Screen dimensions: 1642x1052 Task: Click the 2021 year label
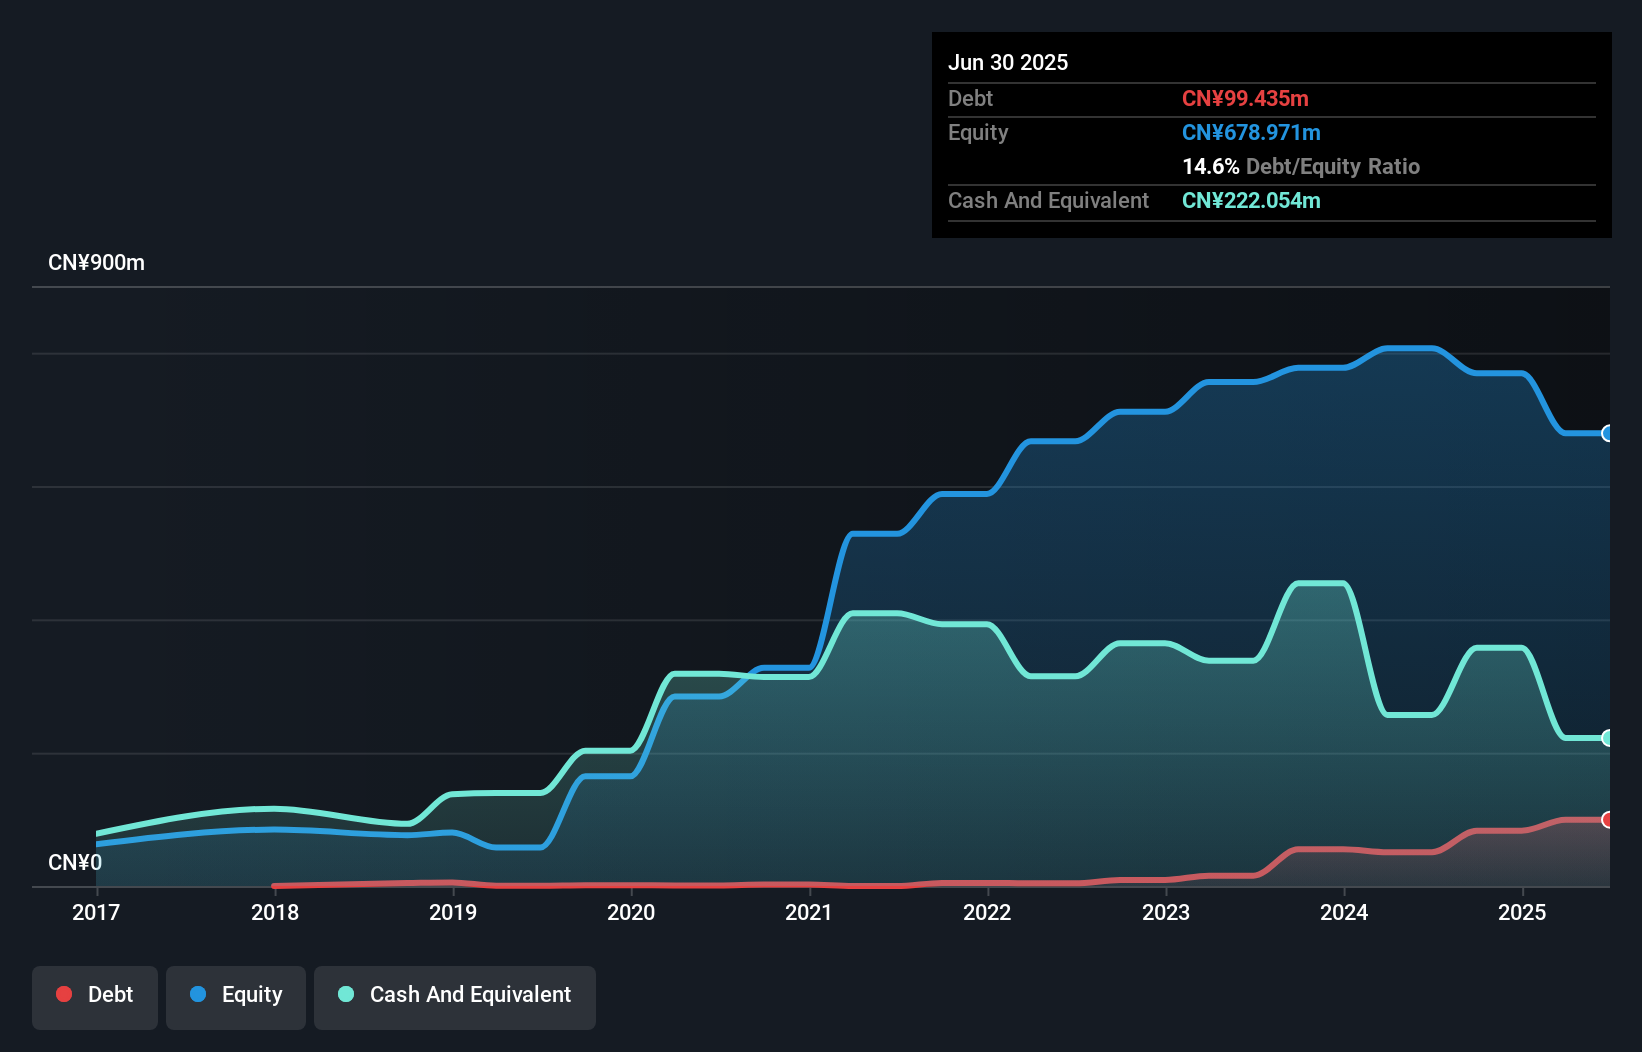809,912
